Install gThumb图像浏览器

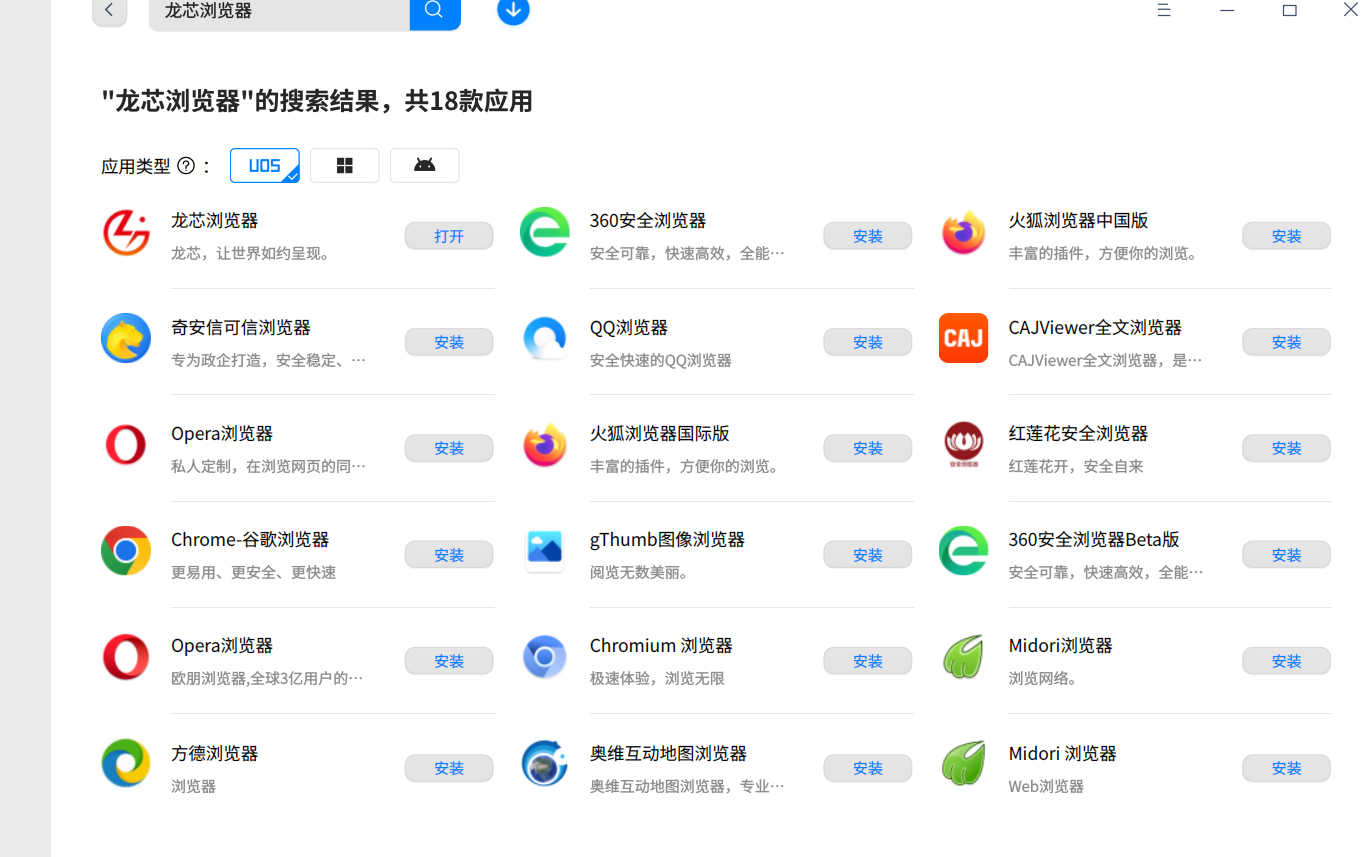point(868,554)
